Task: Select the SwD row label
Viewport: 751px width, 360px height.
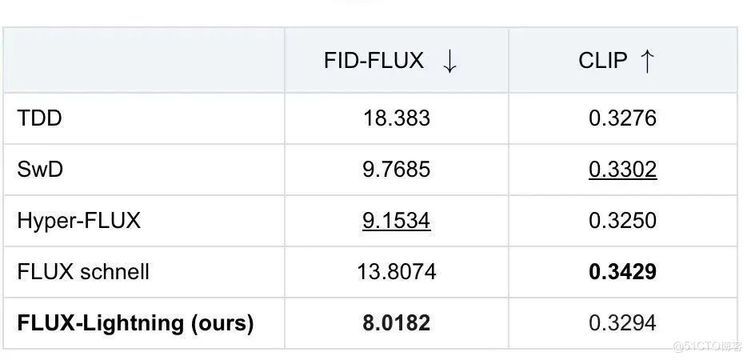Action: tap(40, 169)
